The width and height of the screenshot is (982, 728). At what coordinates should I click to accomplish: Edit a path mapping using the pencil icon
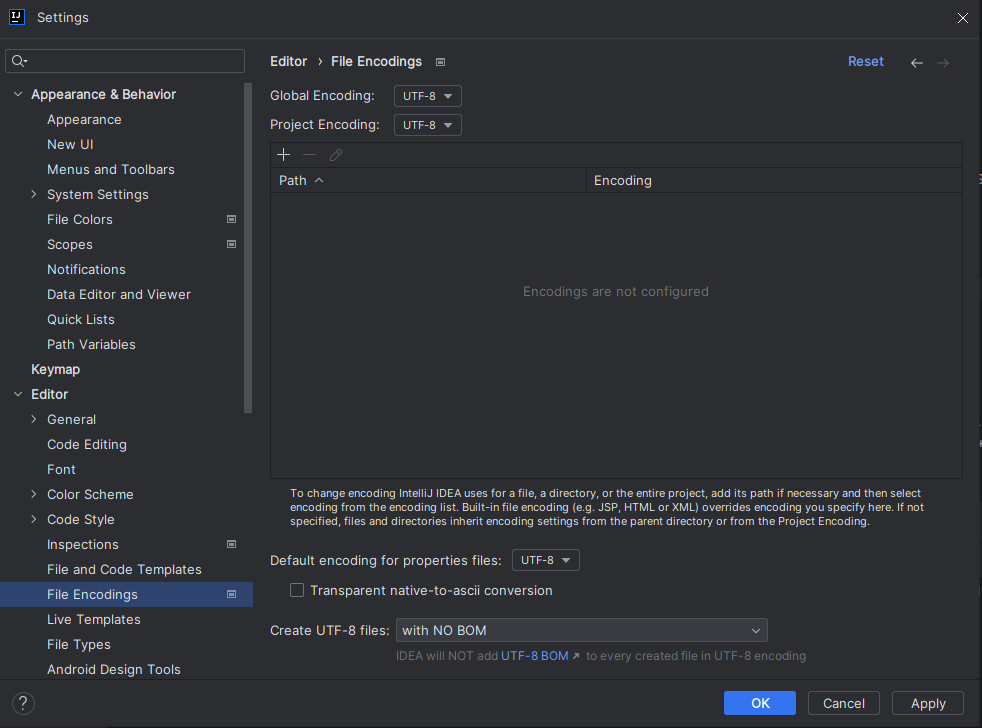335,154
